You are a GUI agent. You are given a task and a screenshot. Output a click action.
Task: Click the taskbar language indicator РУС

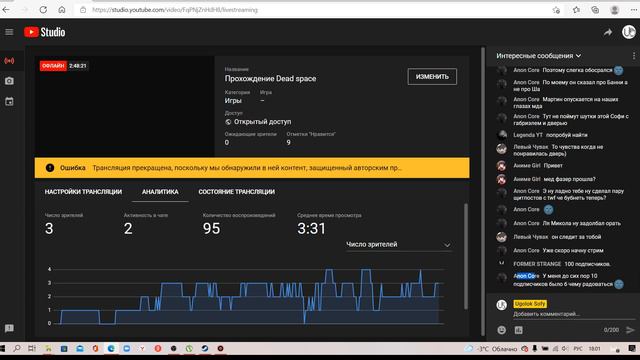(x=578, y=349)
